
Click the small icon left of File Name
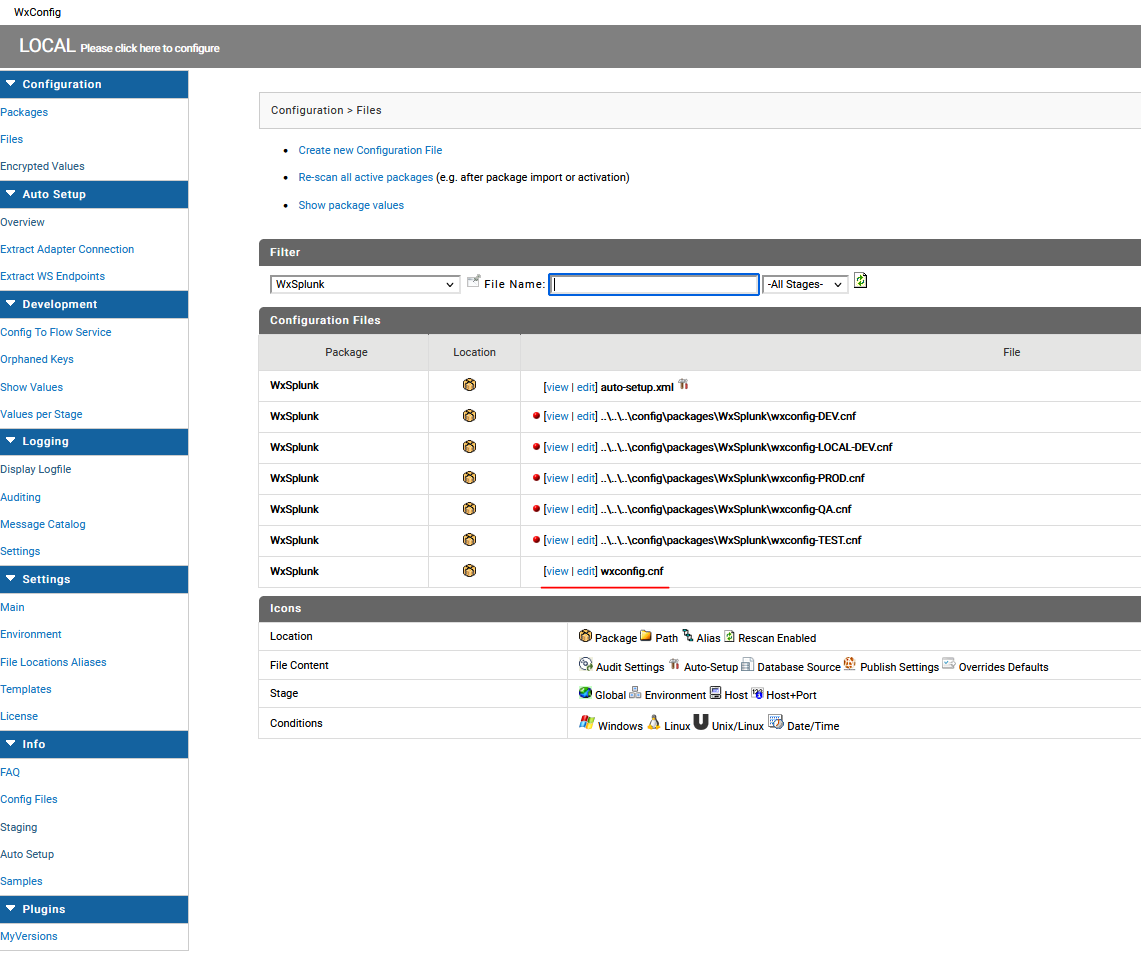click(473, 283)
